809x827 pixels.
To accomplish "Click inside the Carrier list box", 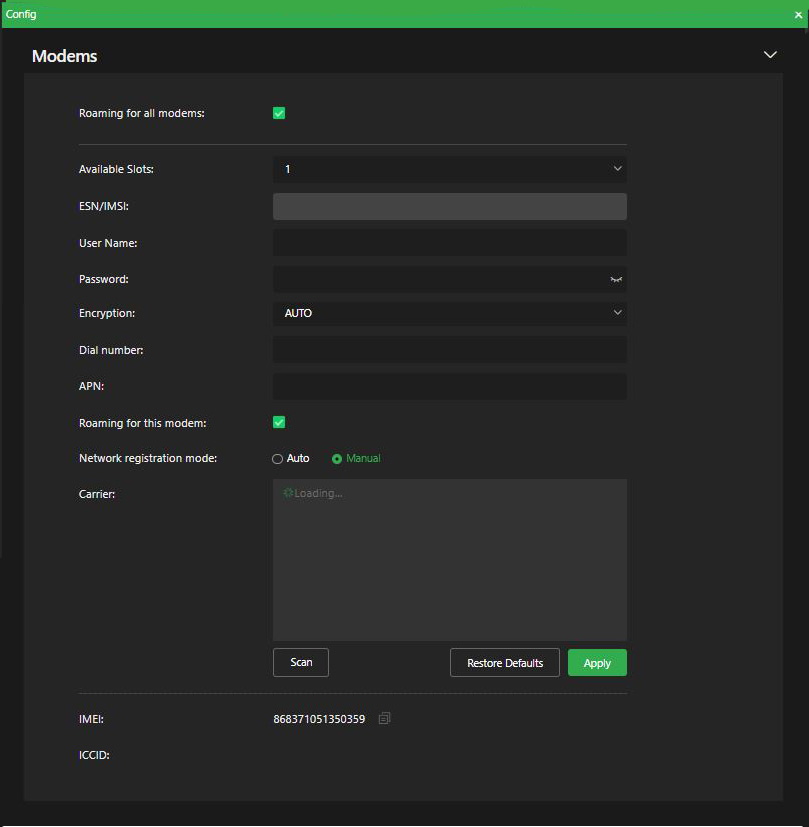I will click(449, 560).
